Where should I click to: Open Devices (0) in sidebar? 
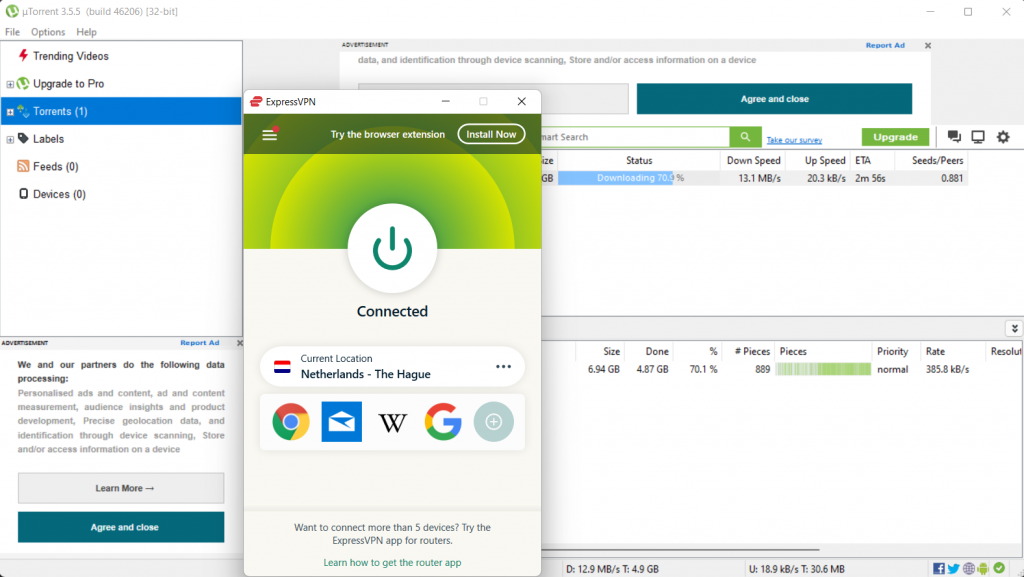[x=59, y=194]
